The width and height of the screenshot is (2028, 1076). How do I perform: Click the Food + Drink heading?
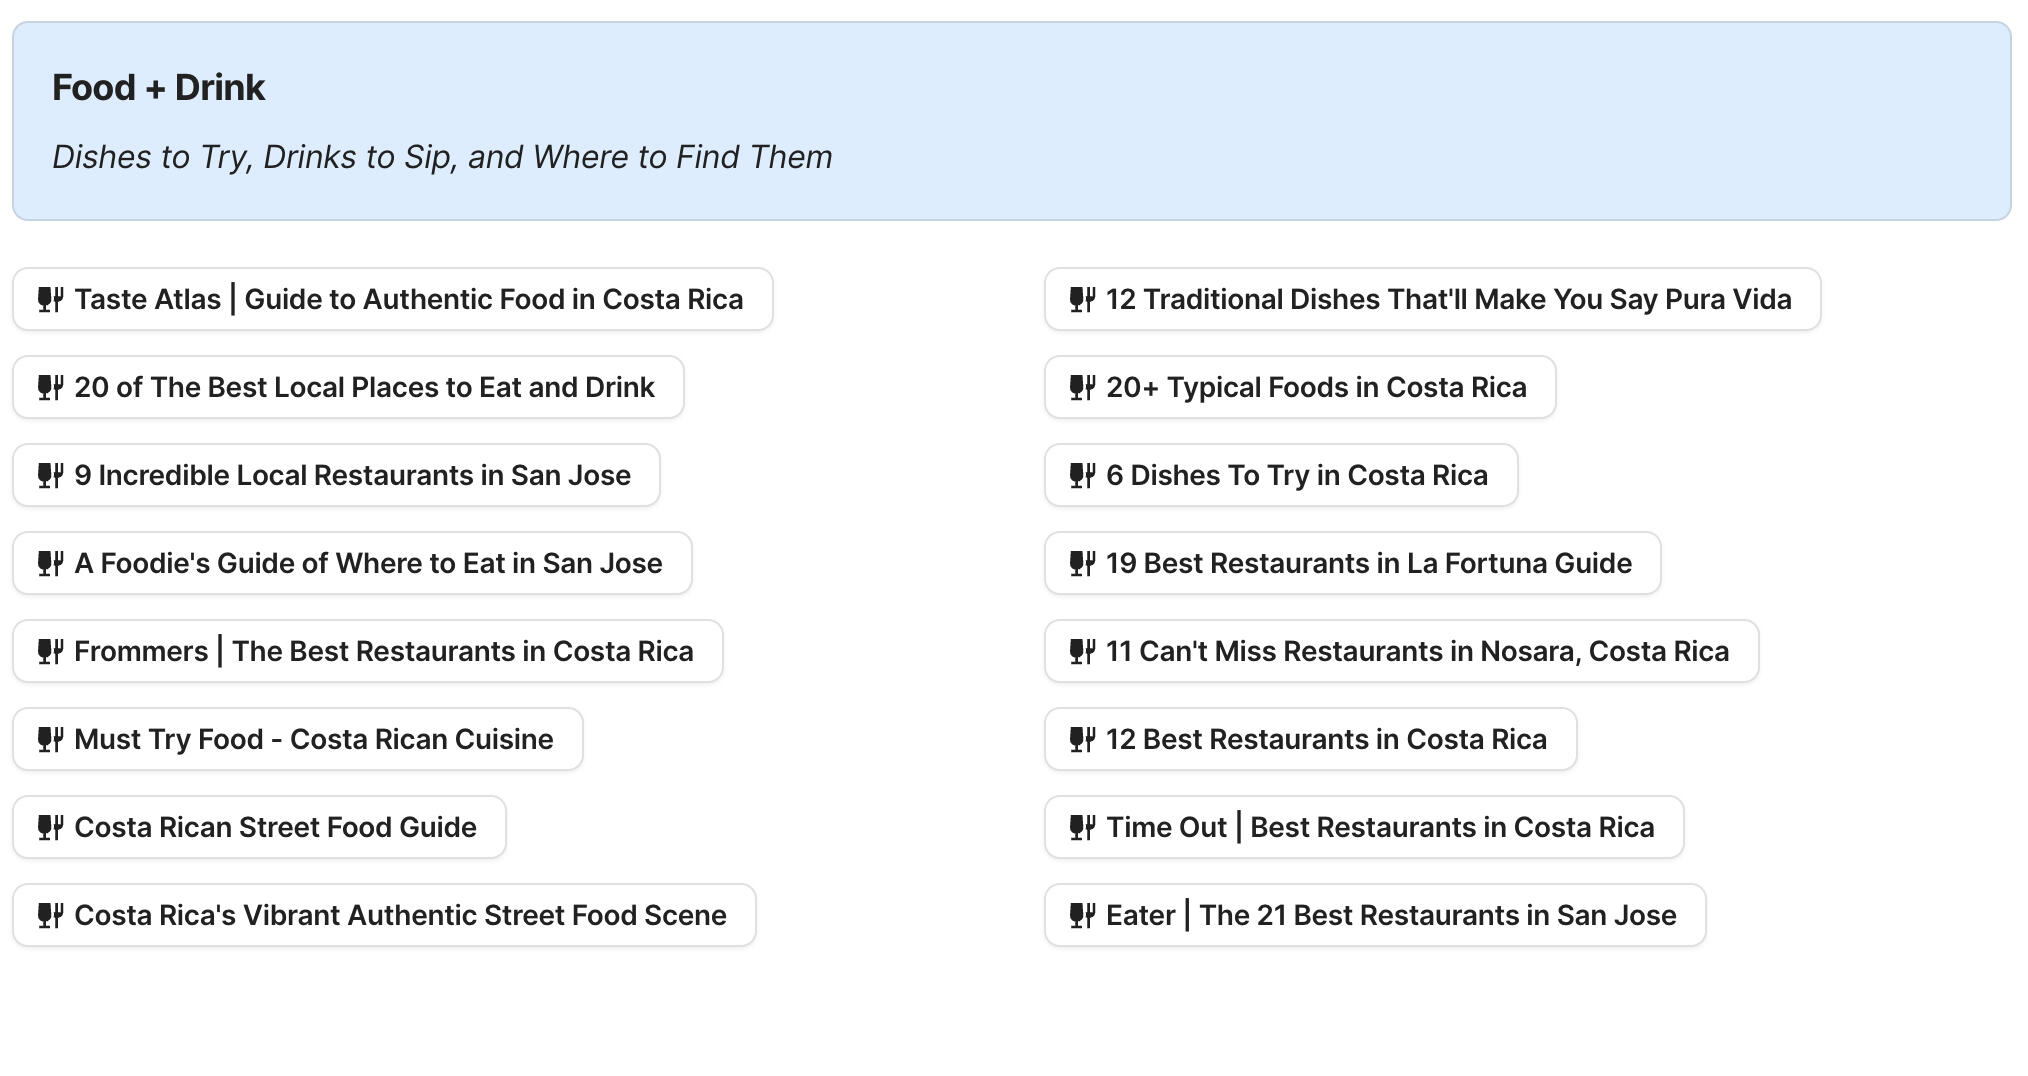click(x=158, y=88)
